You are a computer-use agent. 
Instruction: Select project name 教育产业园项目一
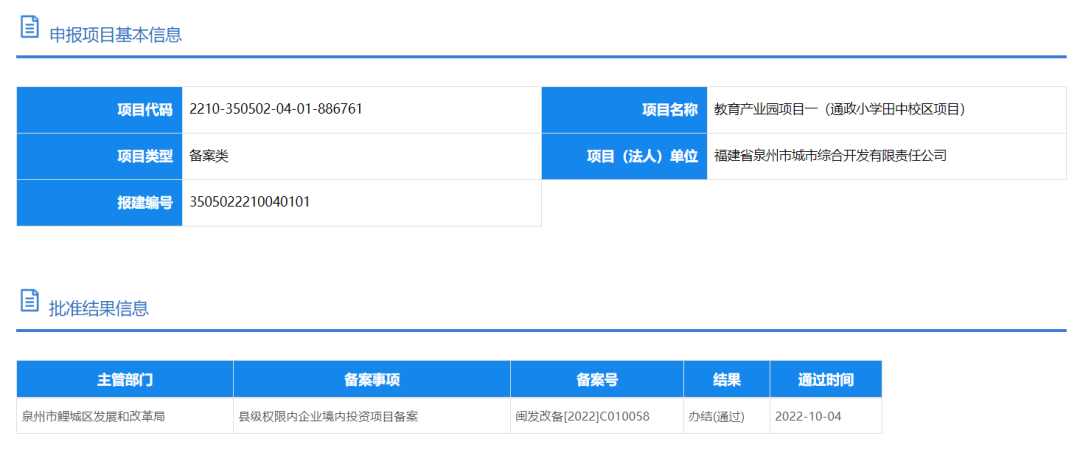pyautogui.click(x=840, y=109)
